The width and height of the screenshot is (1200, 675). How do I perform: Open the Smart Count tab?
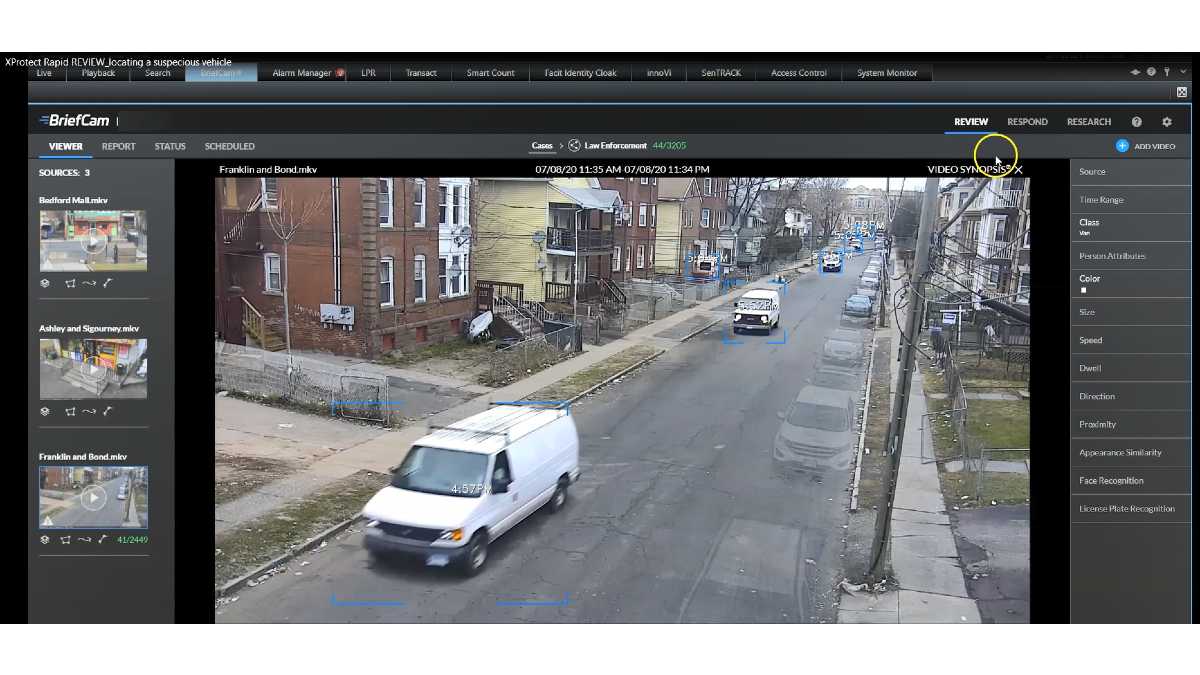click(490, 73)
